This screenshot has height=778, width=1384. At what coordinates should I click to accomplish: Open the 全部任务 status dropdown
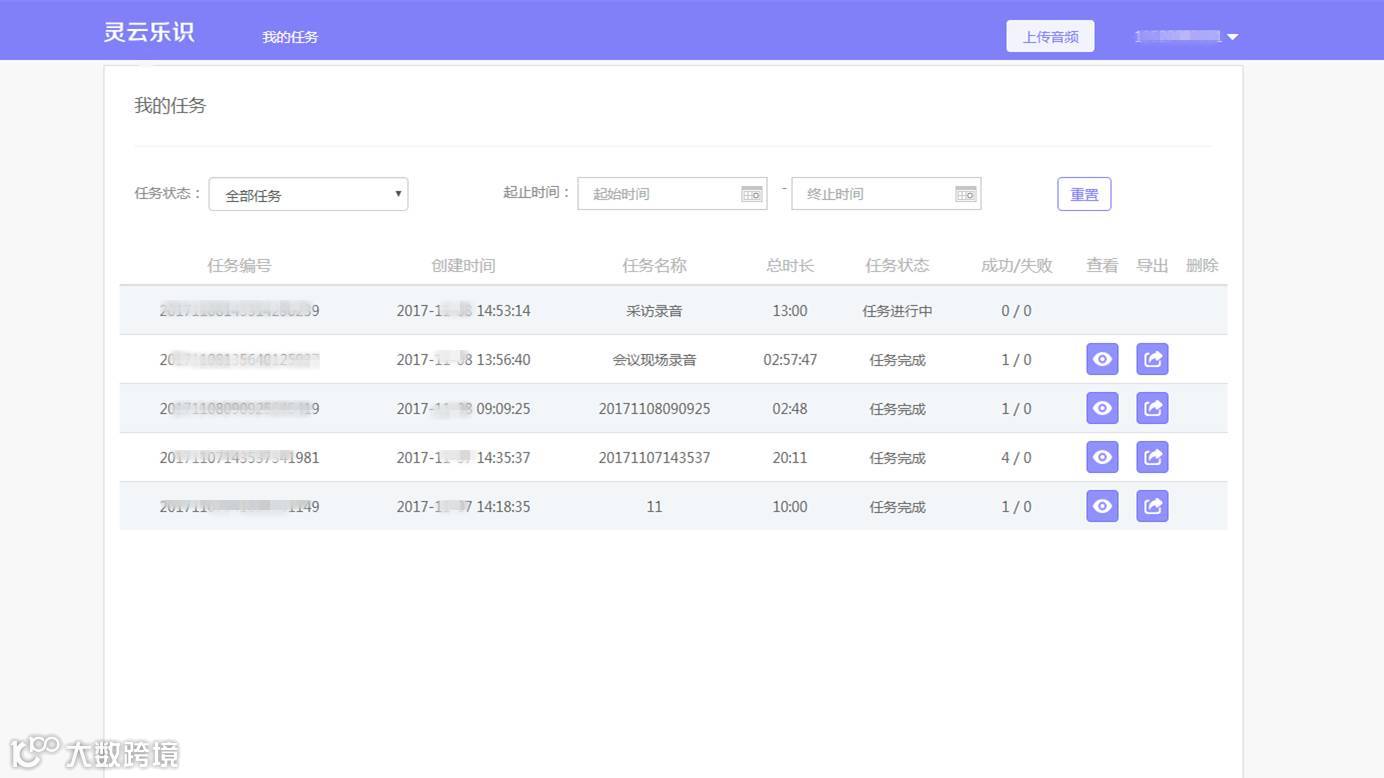(x=308, y=194)
